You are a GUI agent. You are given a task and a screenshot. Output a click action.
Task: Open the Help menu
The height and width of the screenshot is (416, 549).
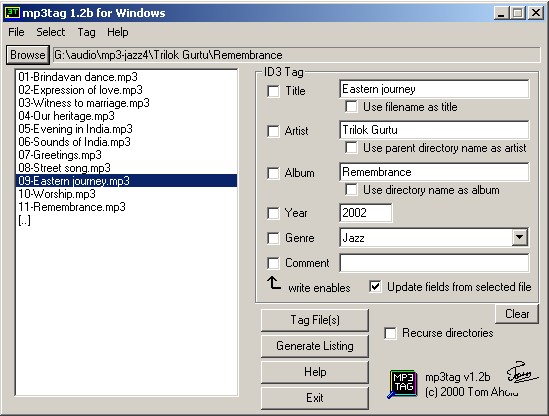pos(118,32)
